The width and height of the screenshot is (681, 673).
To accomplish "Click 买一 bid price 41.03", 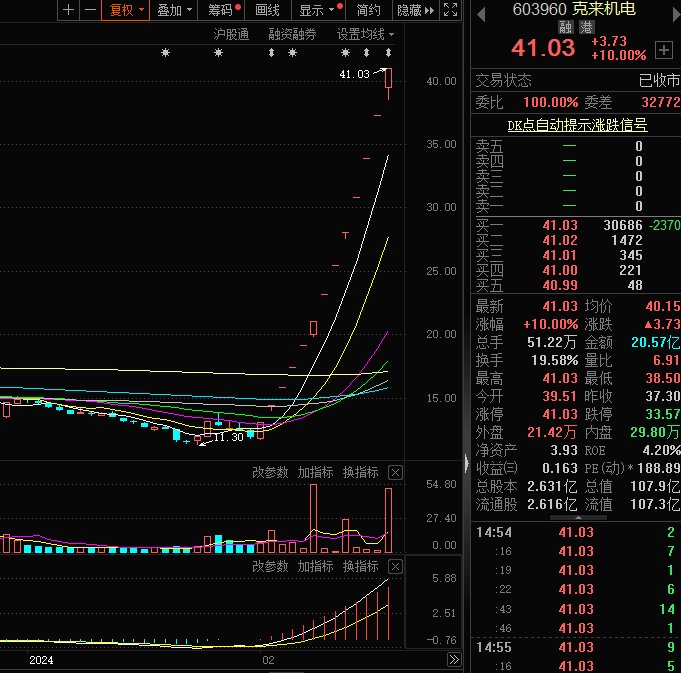I will tap(560, 225).
